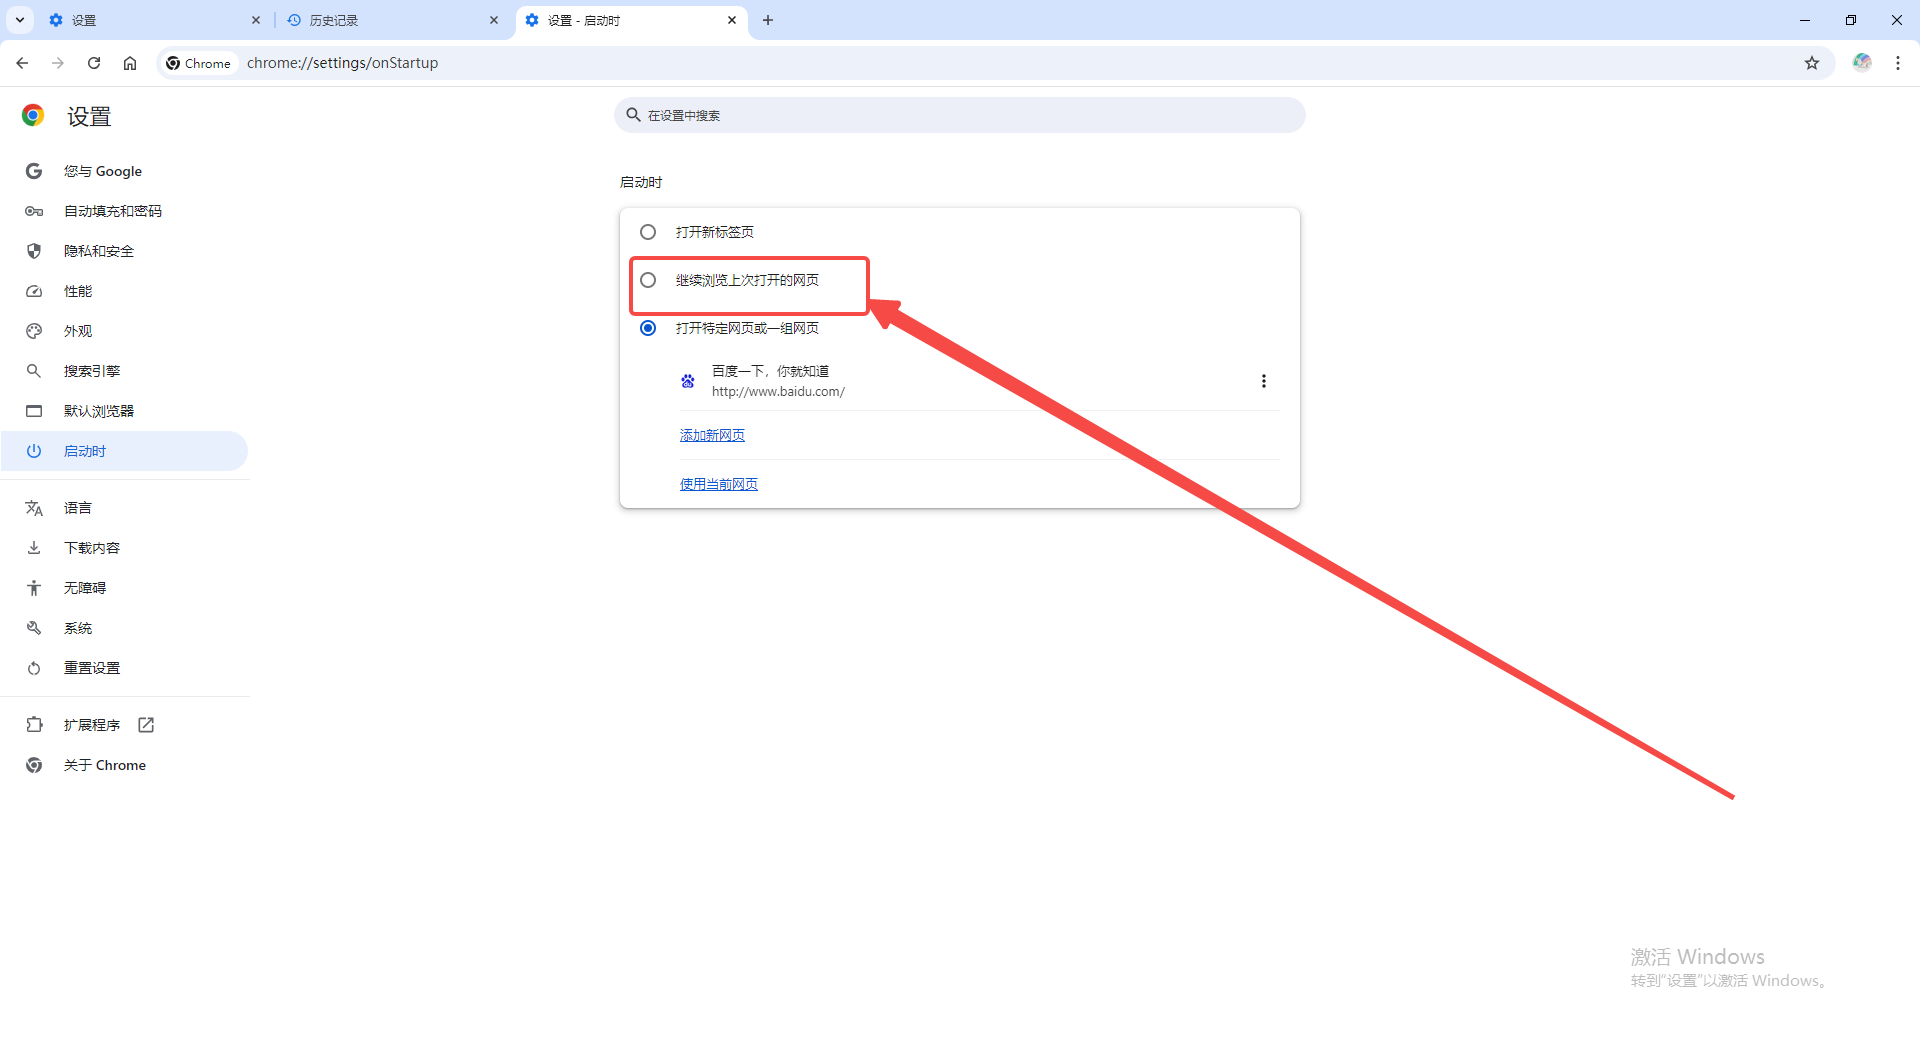This screenshot has height=1040, width=1920.
Task: Minimize the Chrome window
Action: tap(1805, 20)
